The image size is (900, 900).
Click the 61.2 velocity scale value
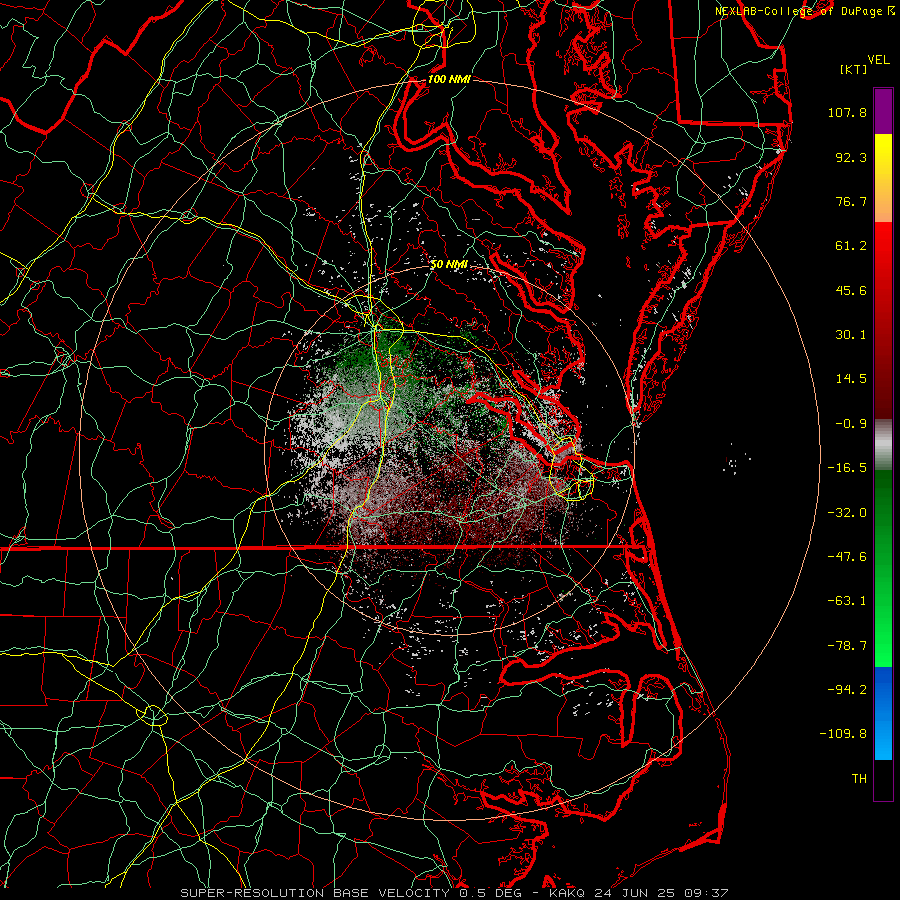pos(851,246)
